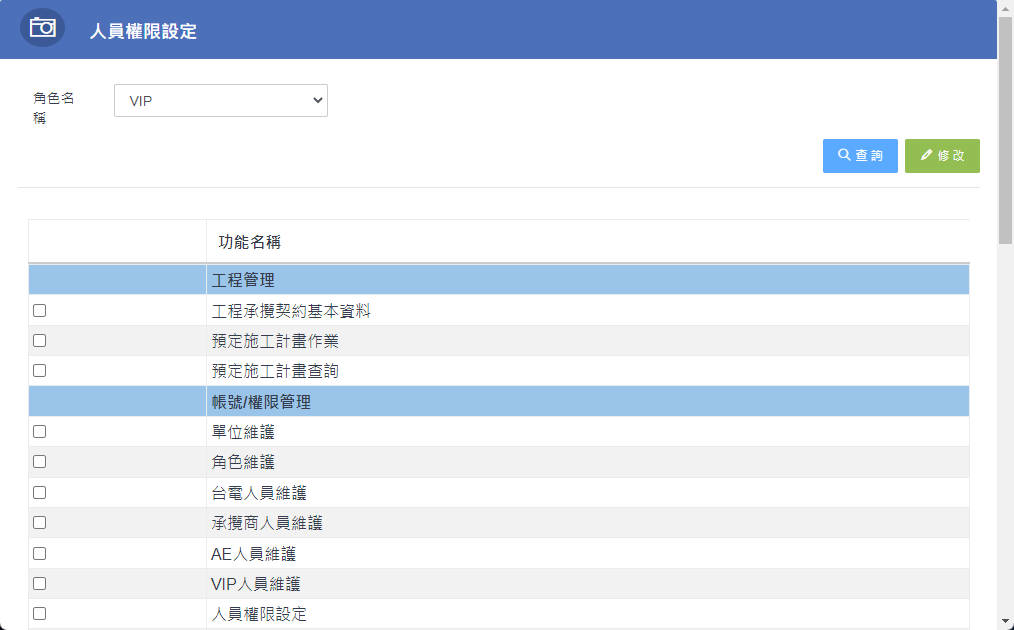Check the 預定施工計畫作業 checkbox
Screen dimensions: 1014x630
coord(39,340)
